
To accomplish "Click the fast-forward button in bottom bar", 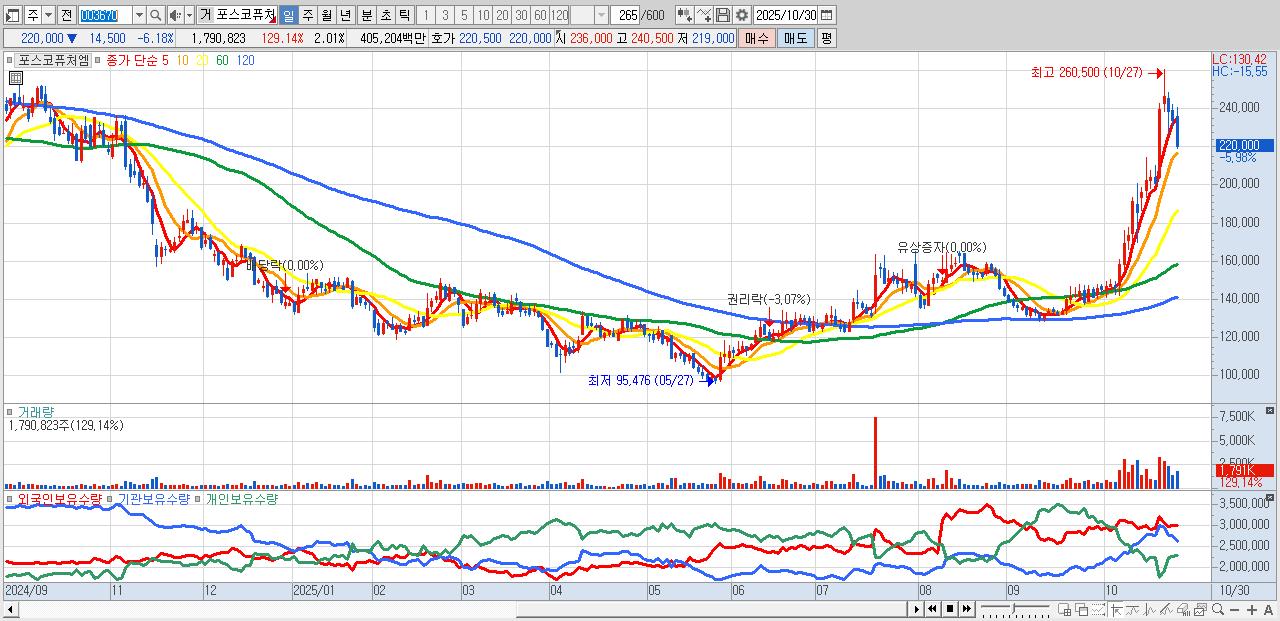I will 967,609.
